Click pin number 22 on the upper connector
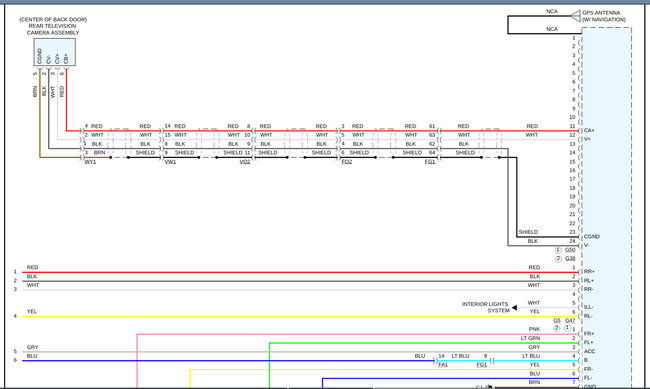Viewport: 650px width, 389px height. (x=572, y=223)
